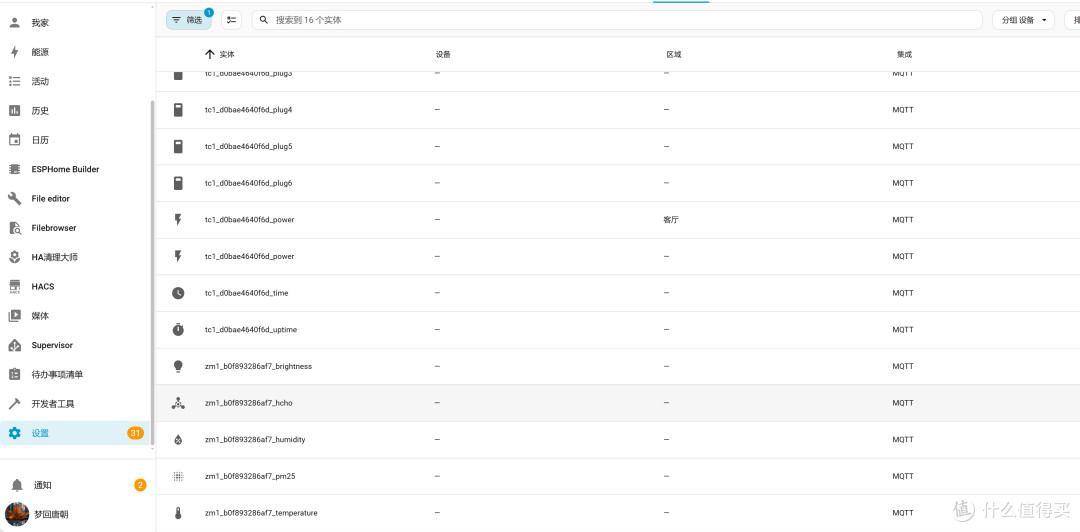Sort by the 实体 column arrow

pyautogui.click(x=211, y=54)
